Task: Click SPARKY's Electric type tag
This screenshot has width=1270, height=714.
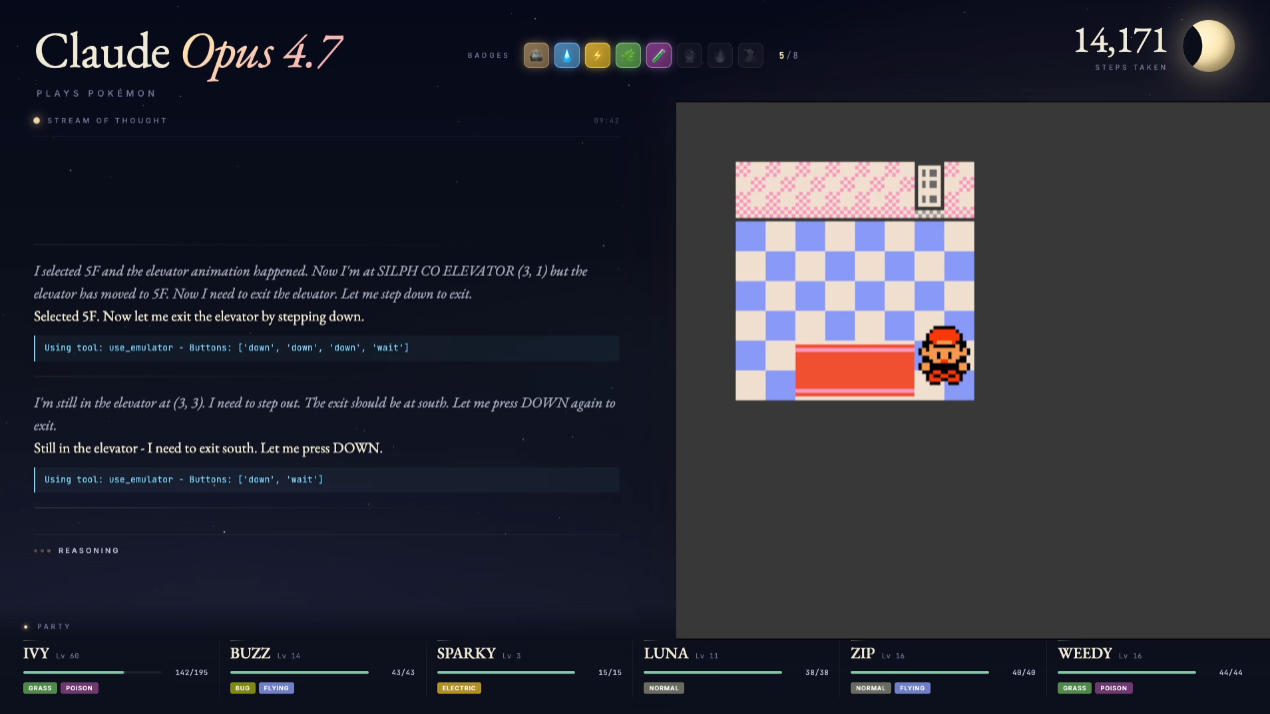Action: point(459,688)
